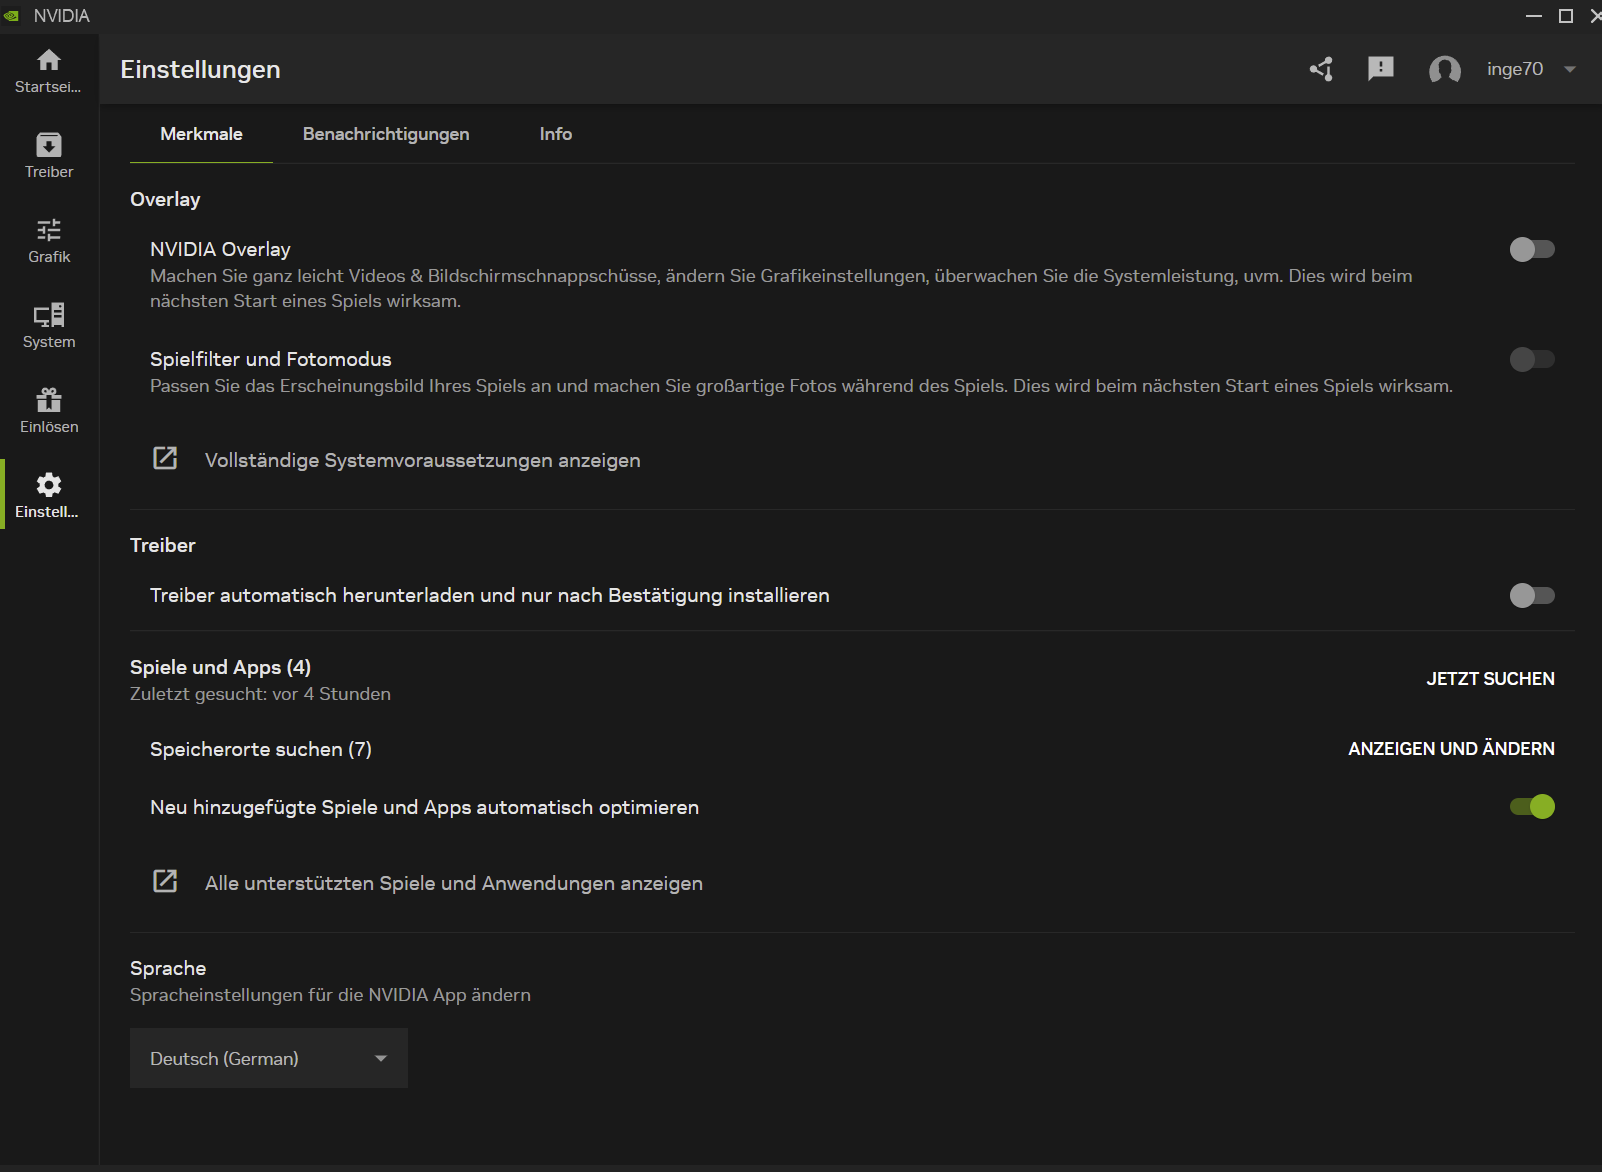
Task: Click the Spiele und Apps (4) heading
Action: 220,667
